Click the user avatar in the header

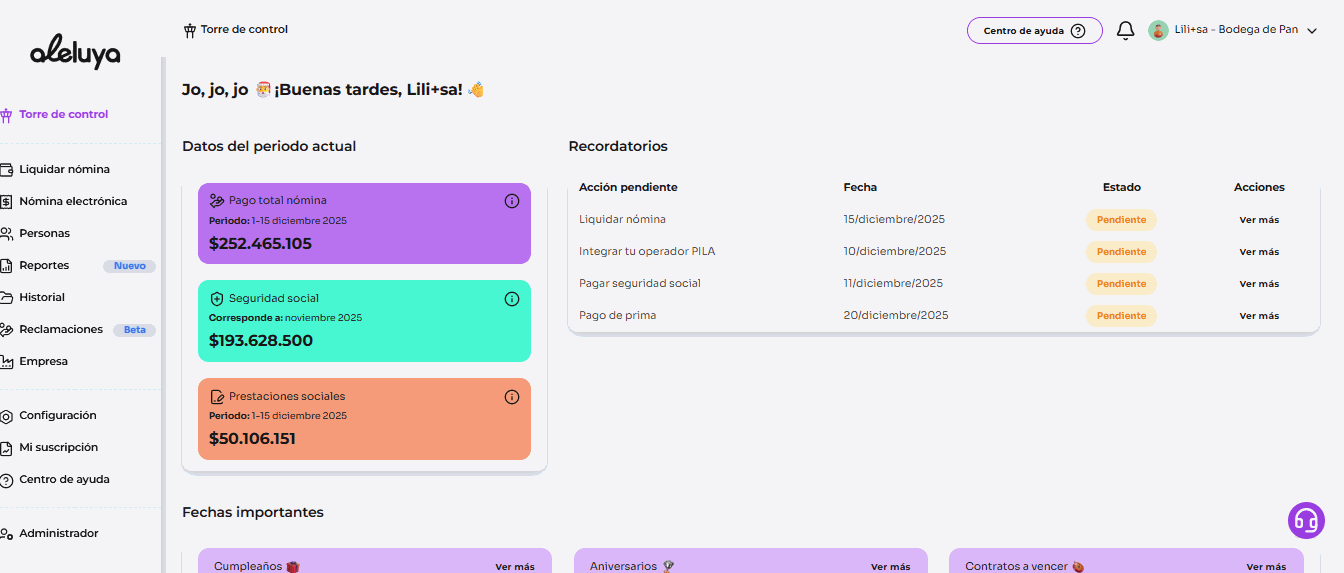click(1158, 31)
